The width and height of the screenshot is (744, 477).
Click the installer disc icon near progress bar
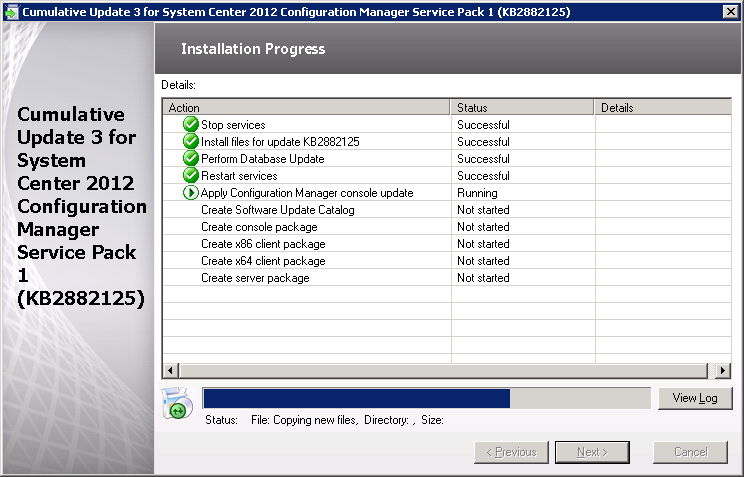tap(177, 403)
